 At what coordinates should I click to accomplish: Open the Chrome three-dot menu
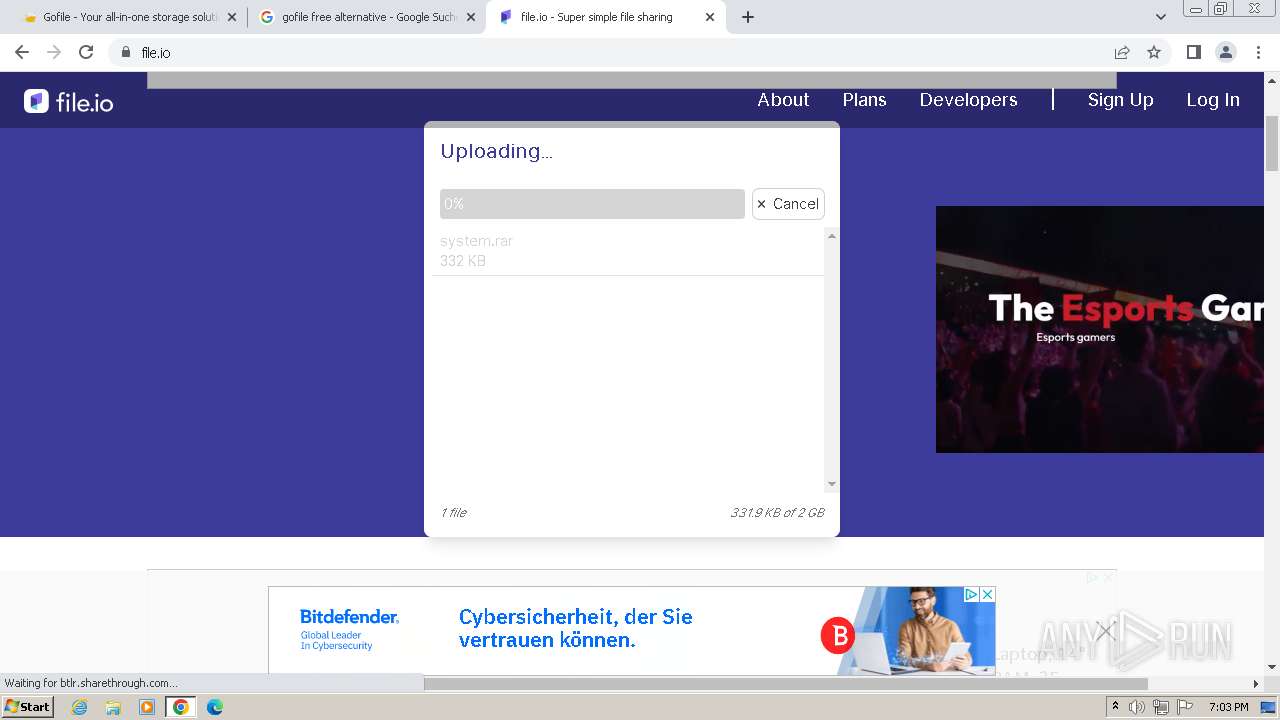(1258, 52)
